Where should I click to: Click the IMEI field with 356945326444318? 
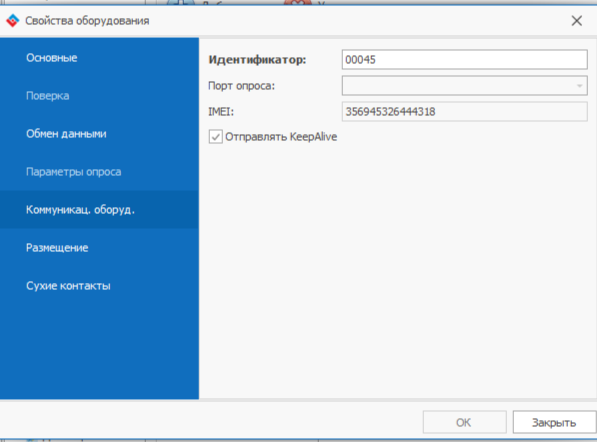[465, 112]
